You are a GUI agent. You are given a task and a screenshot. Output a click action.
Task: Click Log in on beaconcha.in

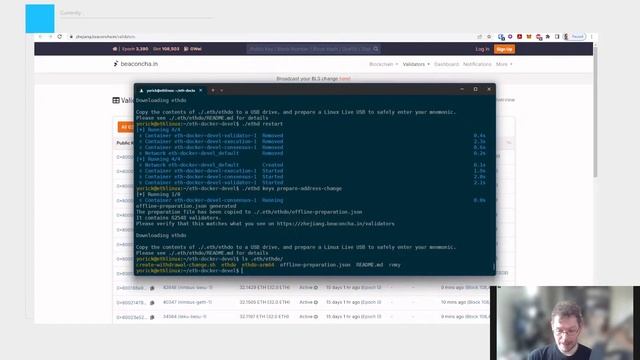pyautogui.click(x=482, y=49)
